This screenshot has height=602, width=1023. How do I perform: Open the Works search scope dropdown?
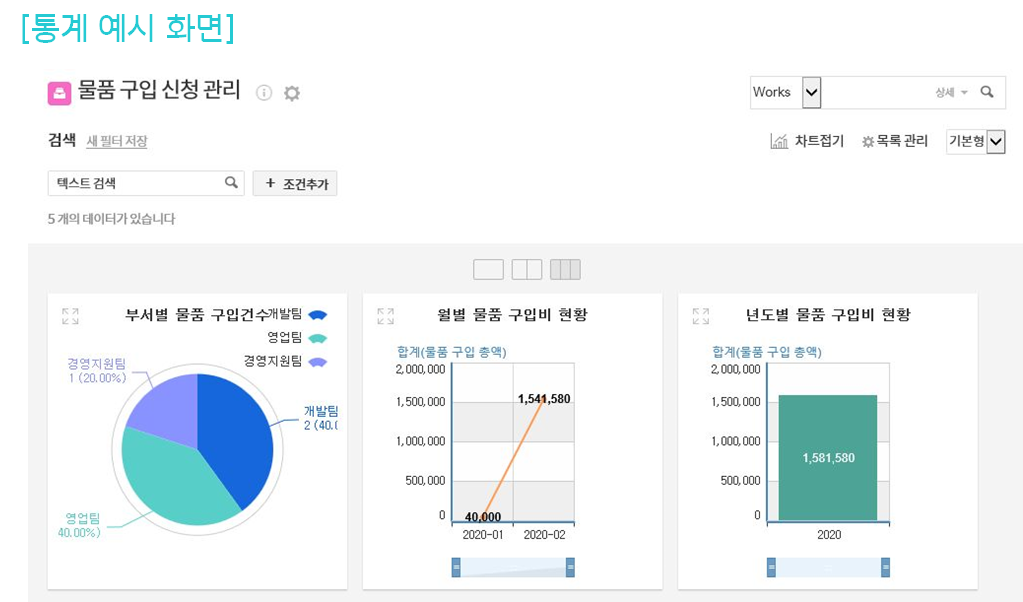[x=812, y=92]
